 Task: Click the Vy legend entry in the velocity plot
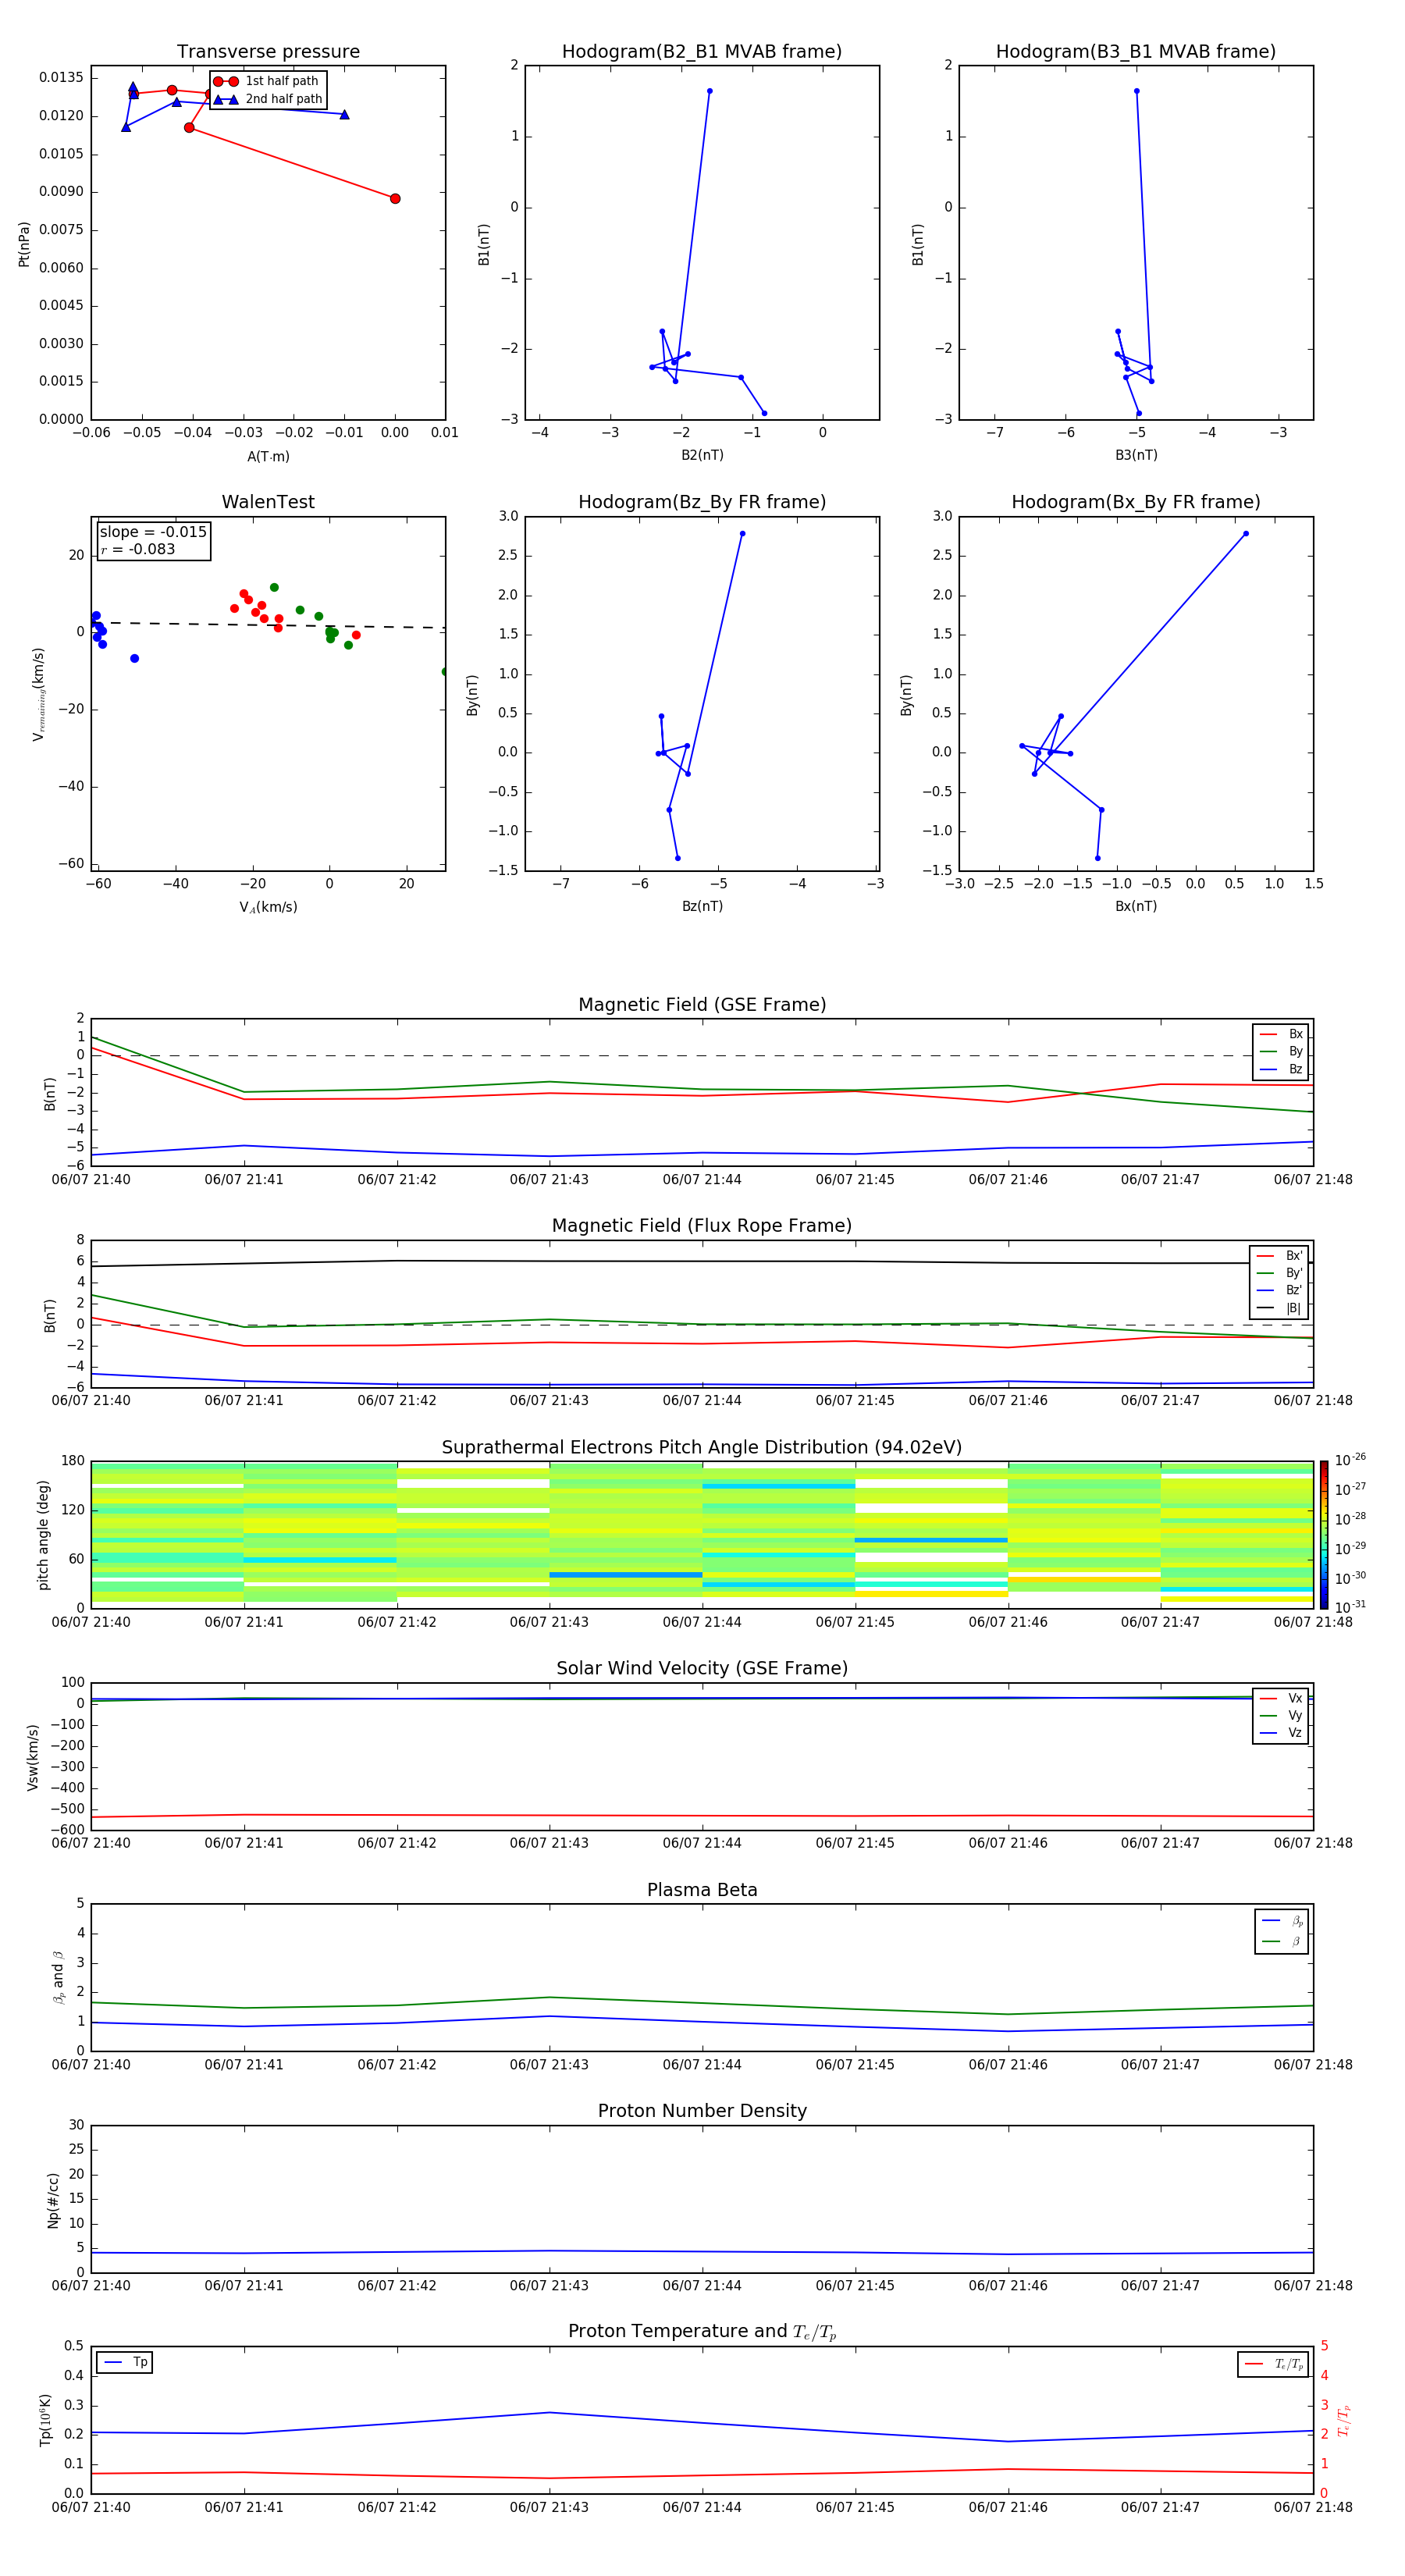coord(1281,1716)
